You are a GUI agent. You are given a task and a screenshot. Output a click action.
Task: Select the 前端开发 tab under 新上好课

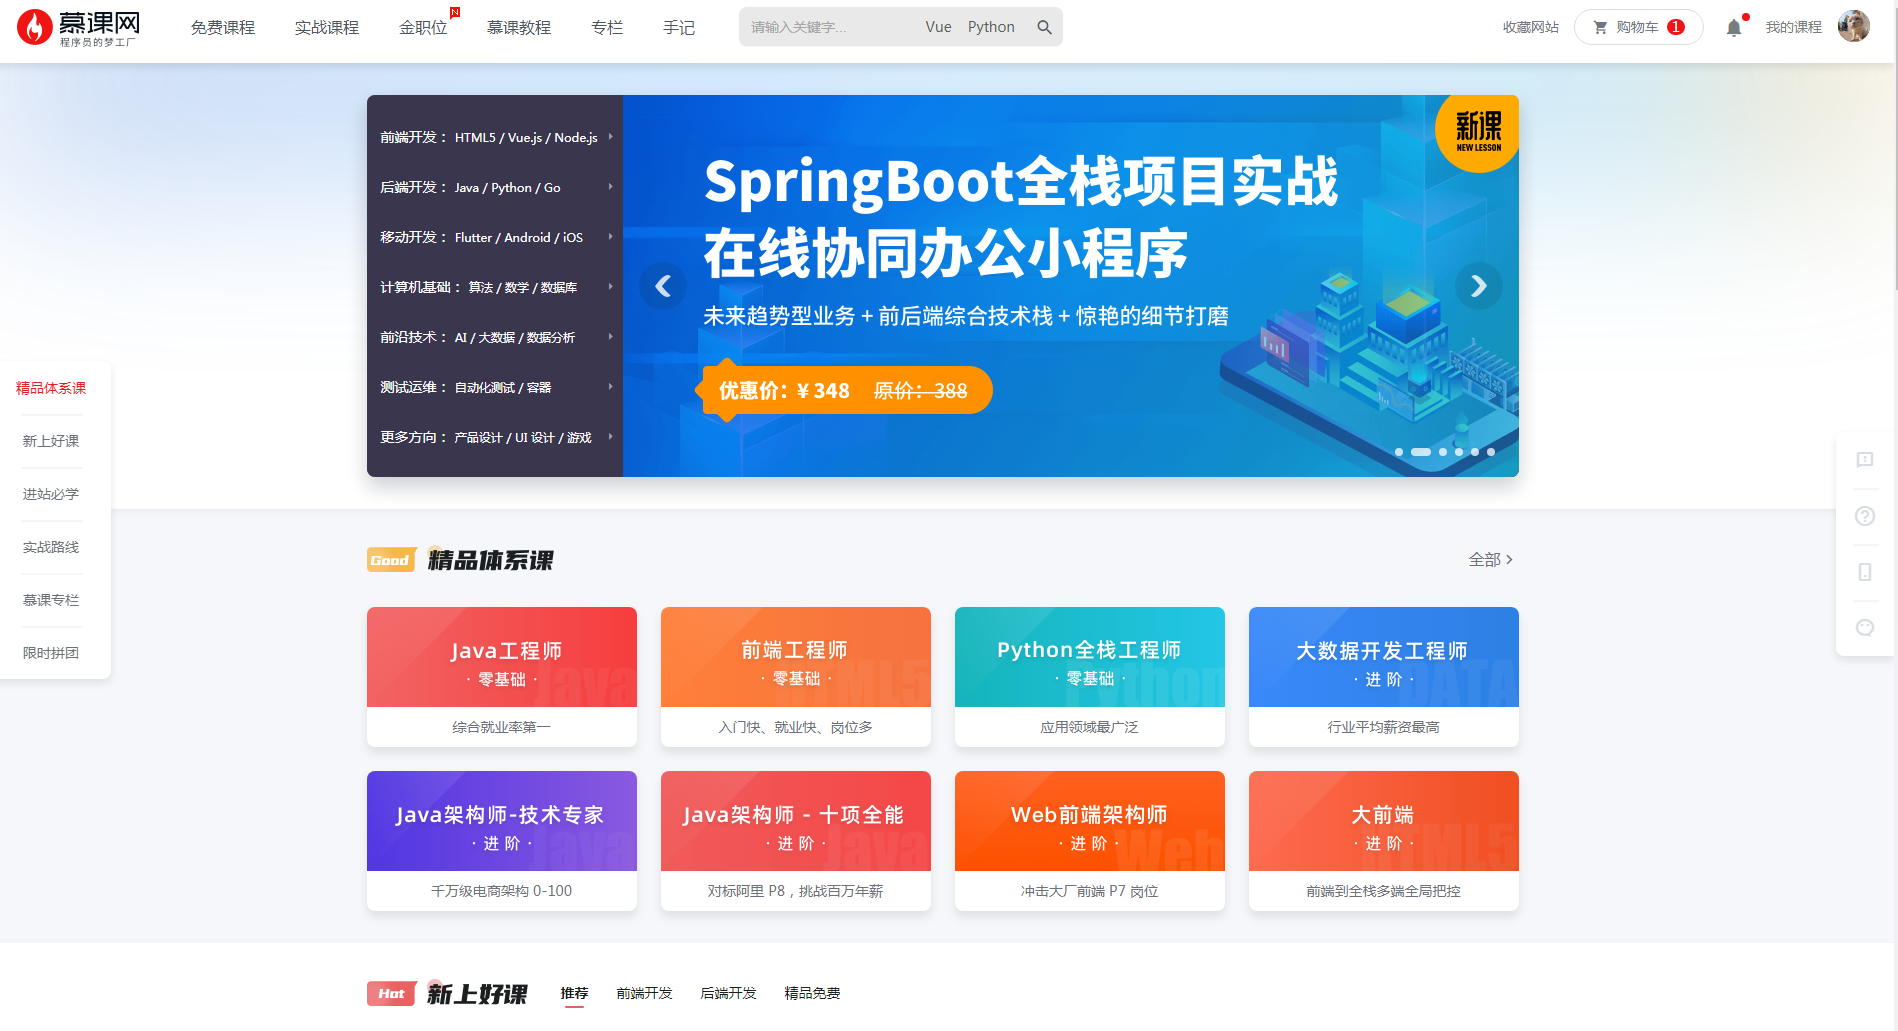click(644, 993)
